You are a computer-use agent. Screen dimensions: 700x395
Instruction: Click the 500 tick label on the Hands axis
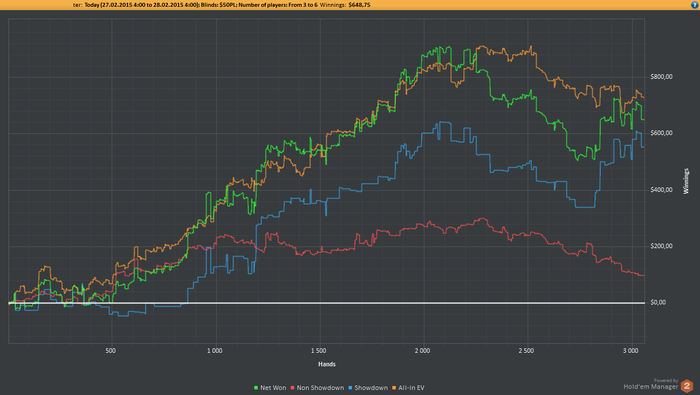click(x=111, y=351)
